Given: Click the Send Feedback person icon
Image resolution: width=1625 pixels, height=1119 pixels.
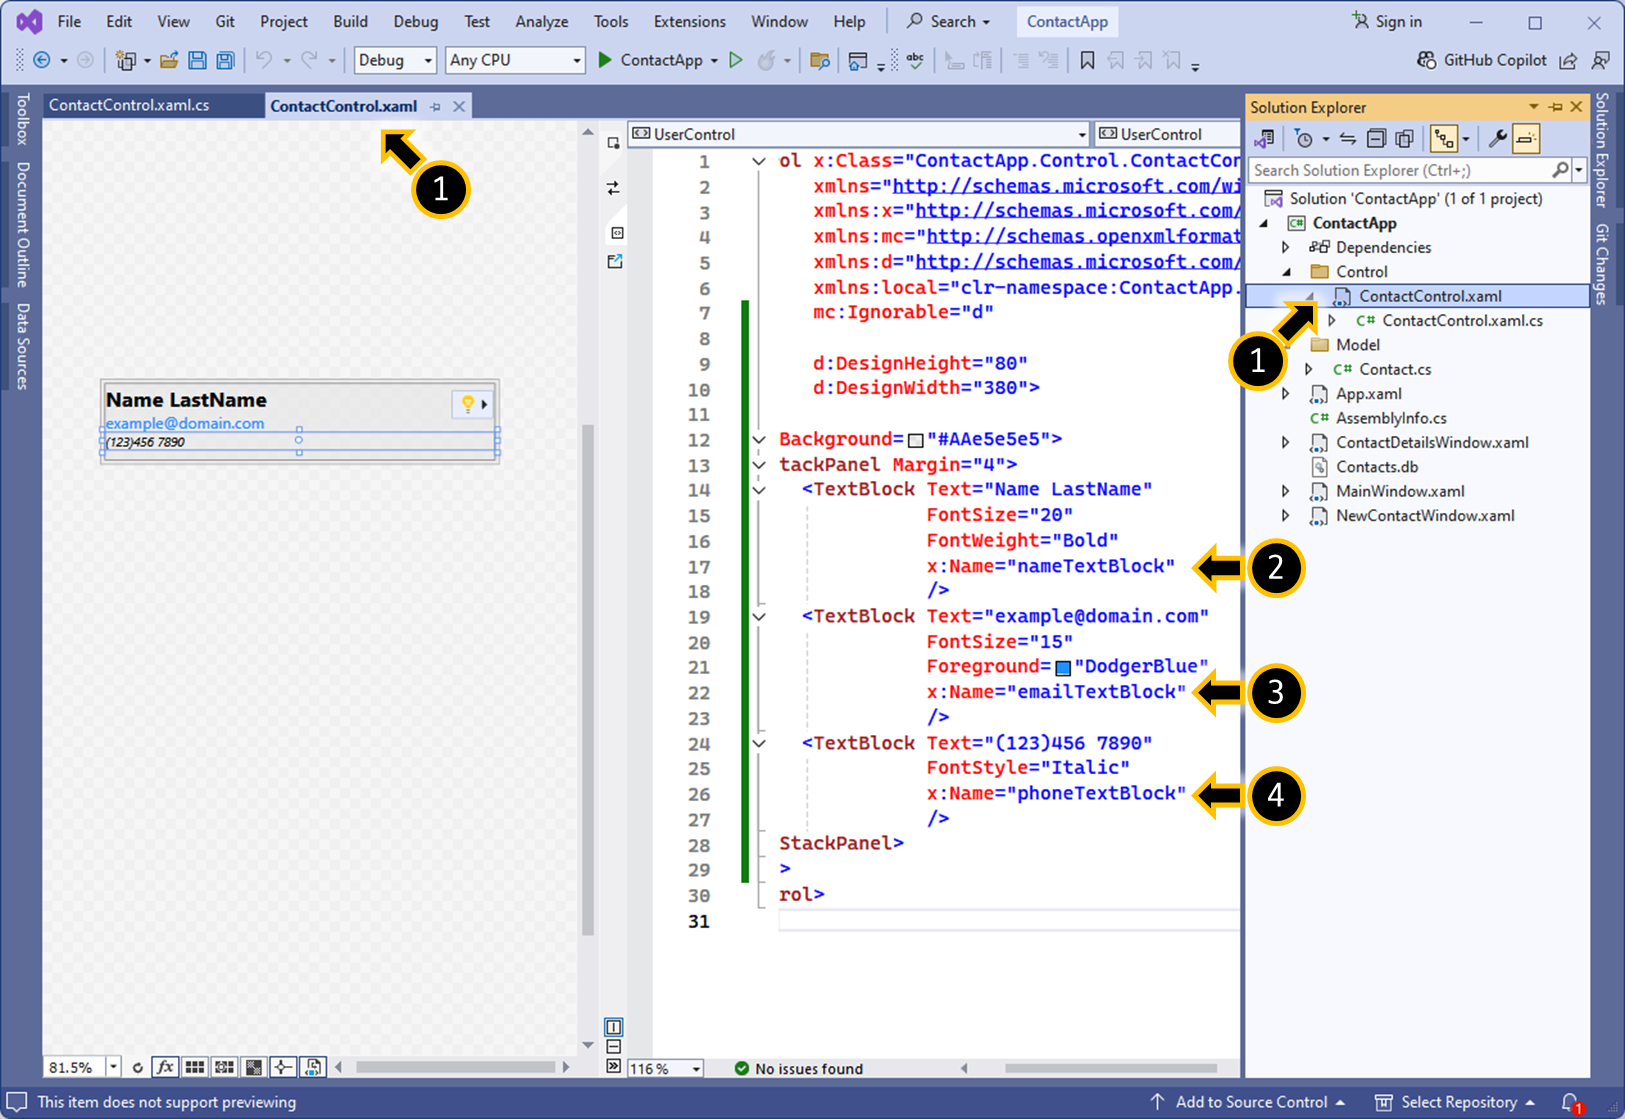Looking at the screenshot, I should 1600,60.
